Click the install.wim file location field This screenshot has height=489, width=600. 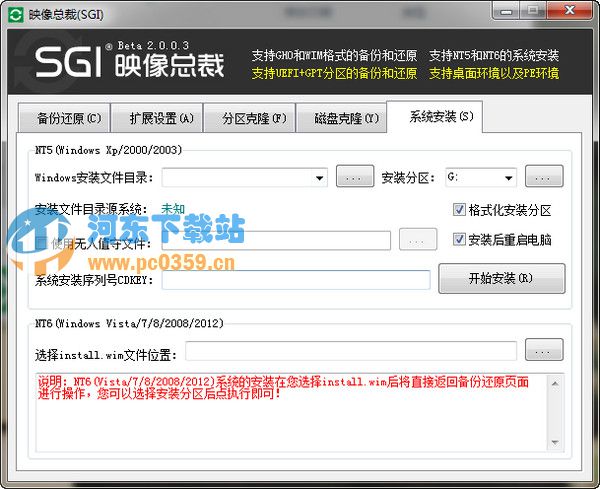[351, 351]
